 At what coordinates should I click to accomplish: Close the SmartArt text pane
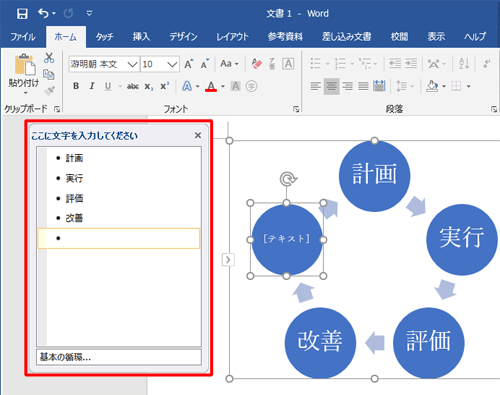pos(198,135)
